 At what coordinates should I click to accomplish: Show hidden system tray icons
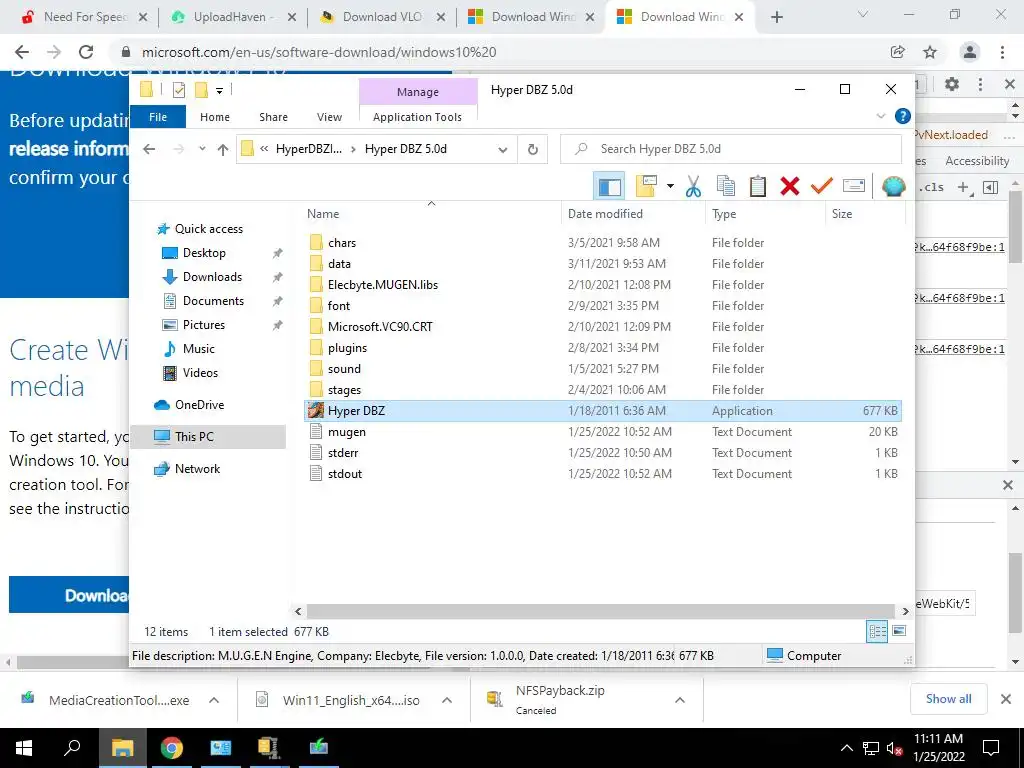coord(846,748)
